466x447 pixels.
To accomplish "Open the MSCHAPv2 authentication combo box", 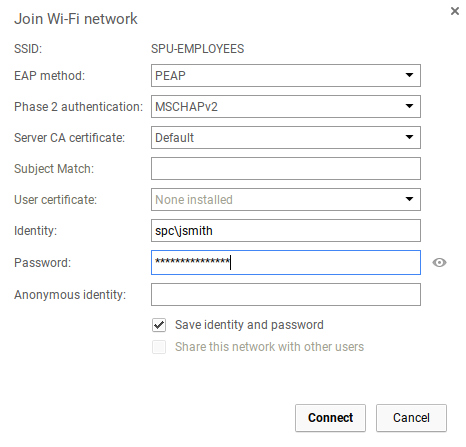I will point(286,106).
